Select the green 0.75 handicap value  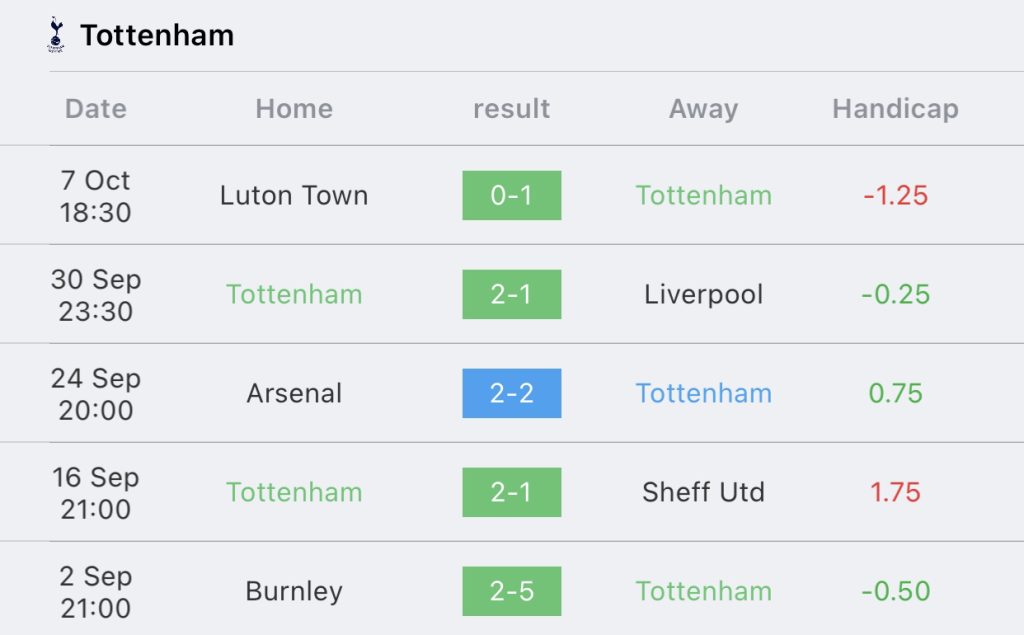click(x=895, y=393)
